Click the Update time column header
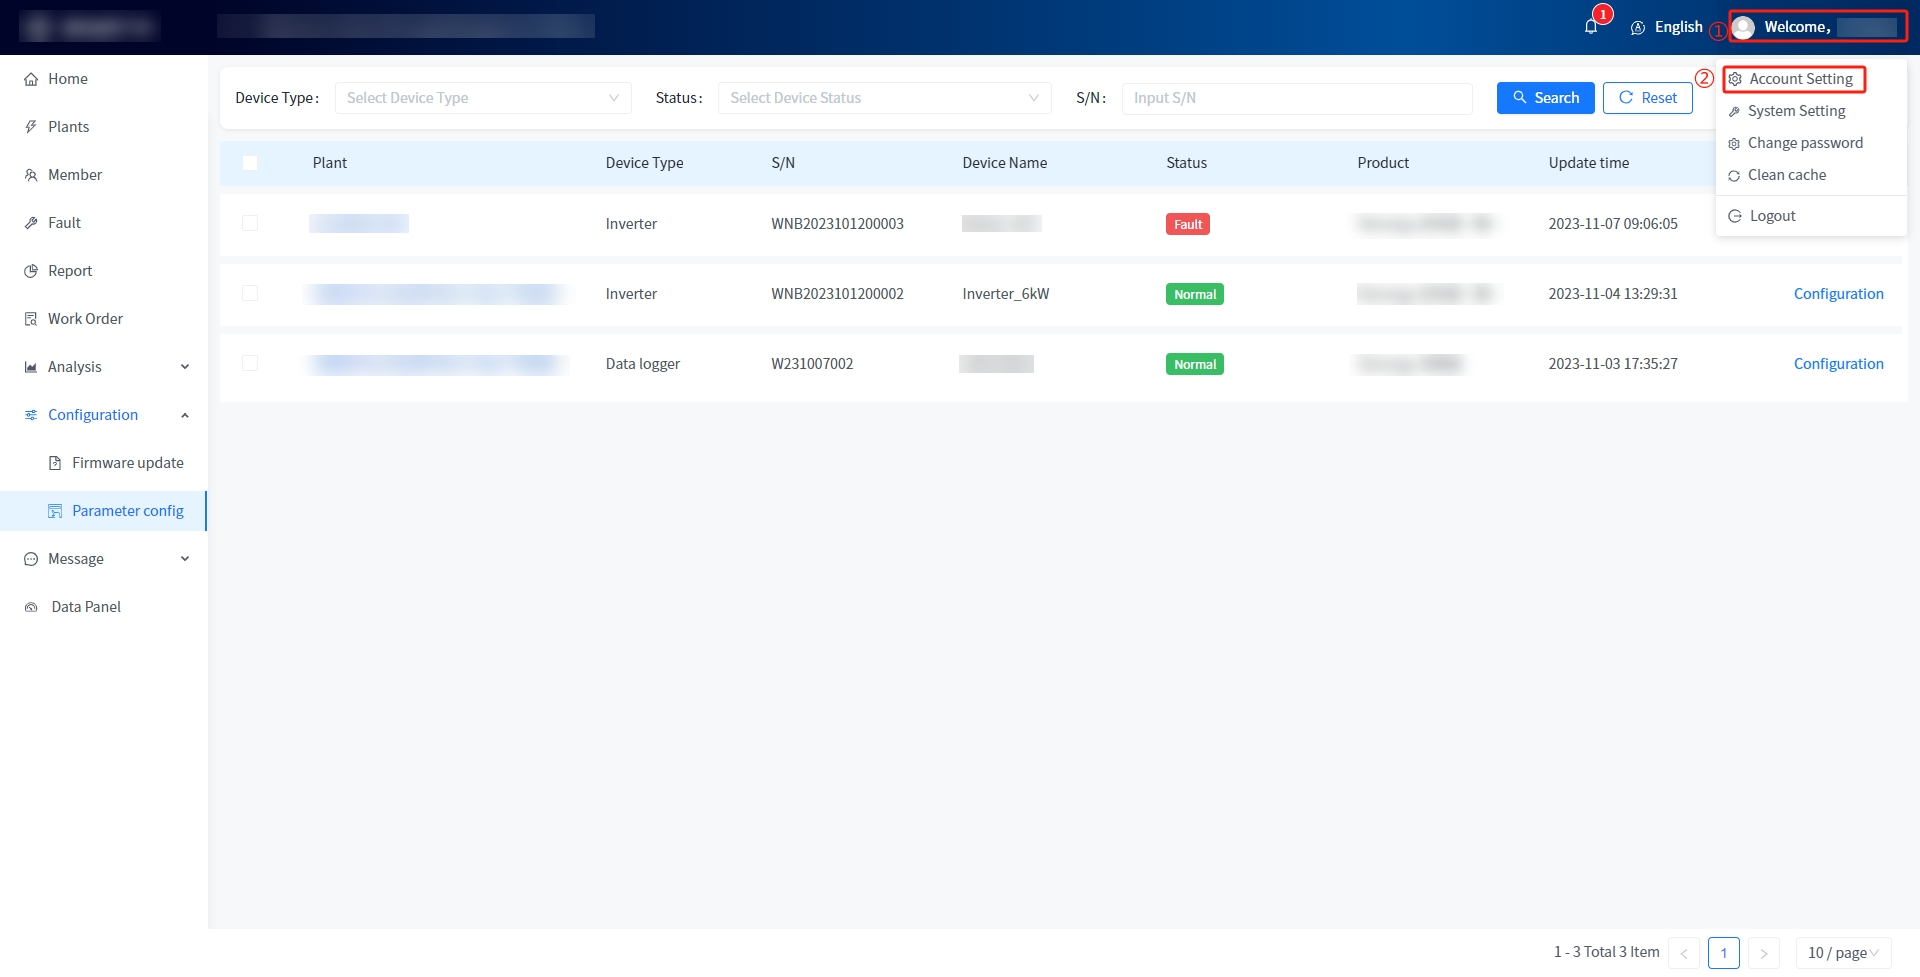The height and width of the screenshot is (977, 1920). [x=1588, y=163]
